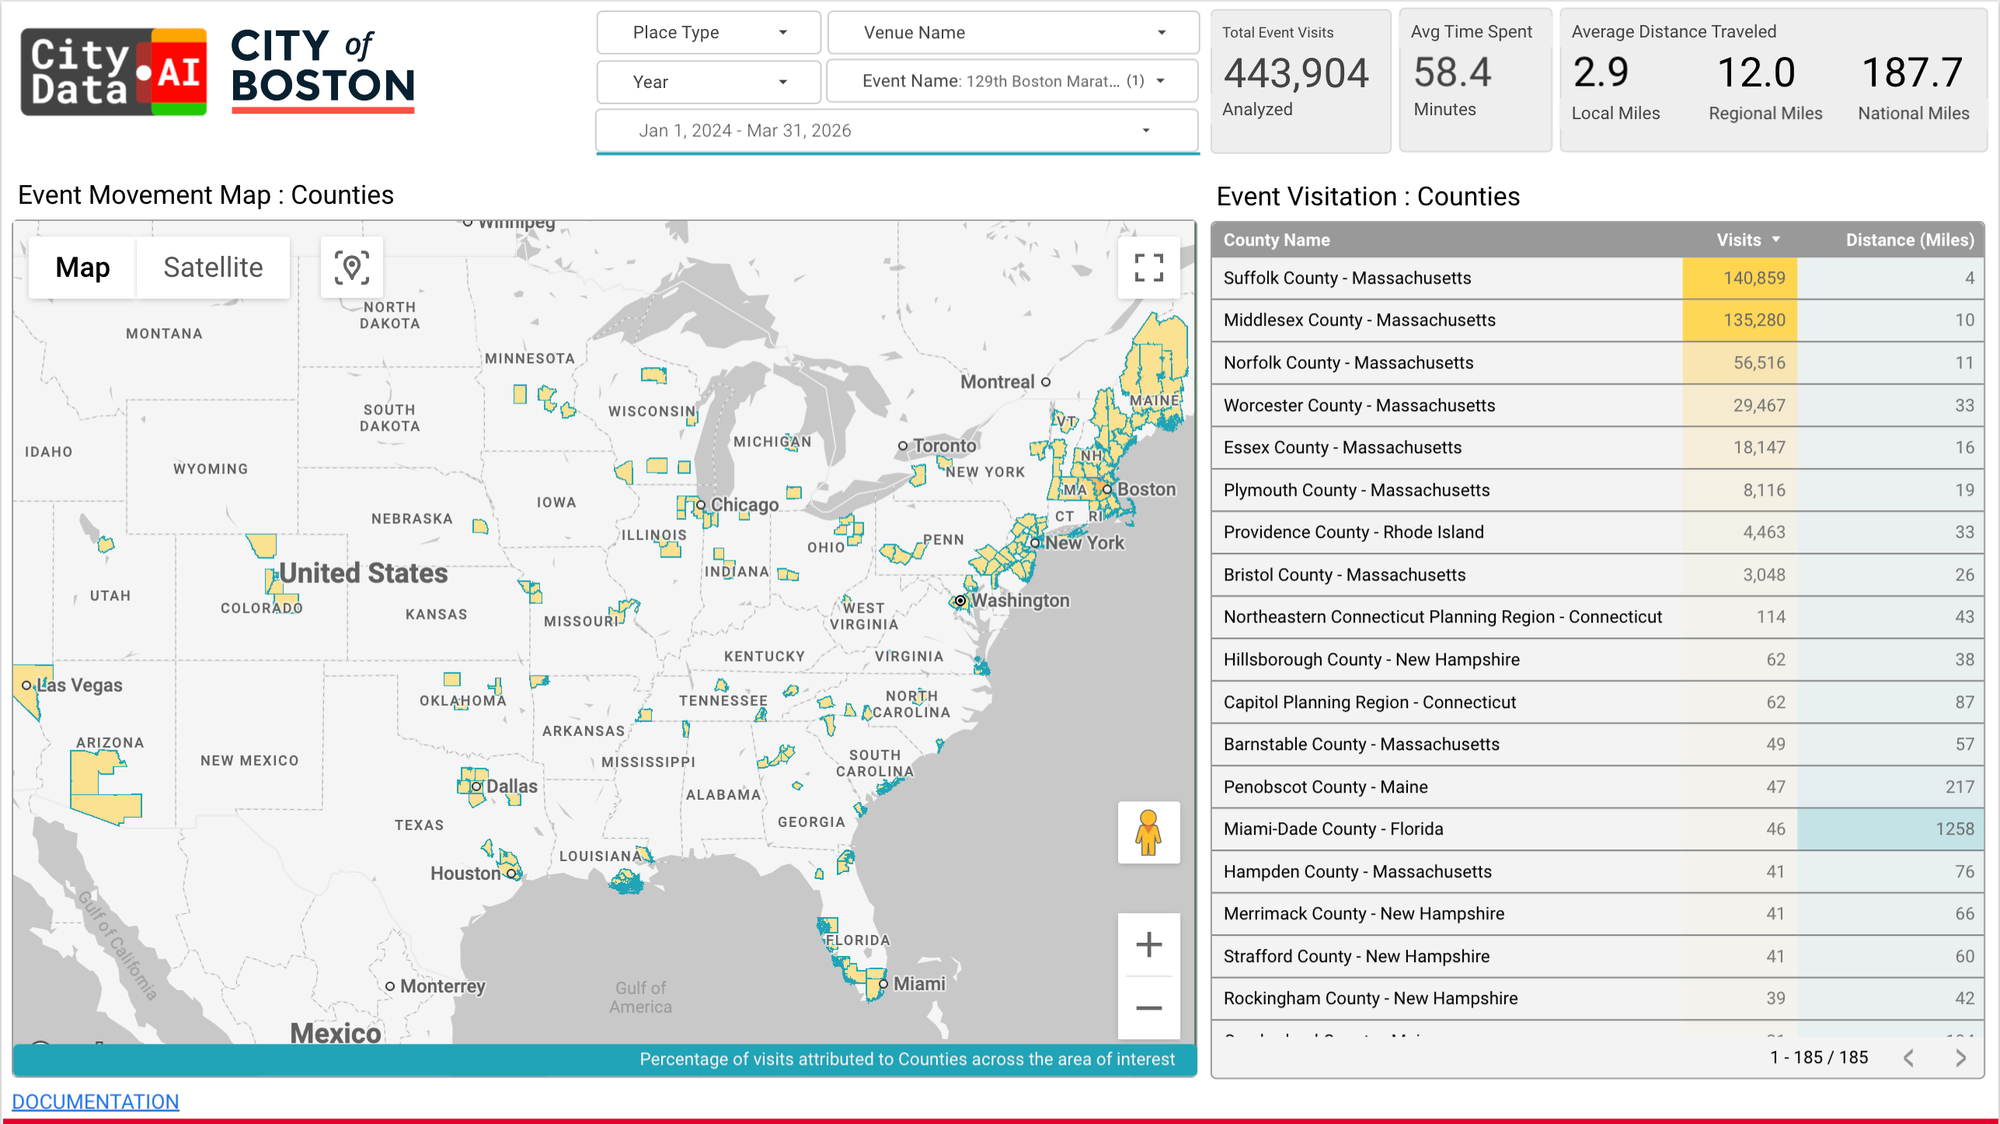The width and height of the screenshot is (2000, 1124).
Task: Open the Year filter dropdown
Action: coord(708,82)
